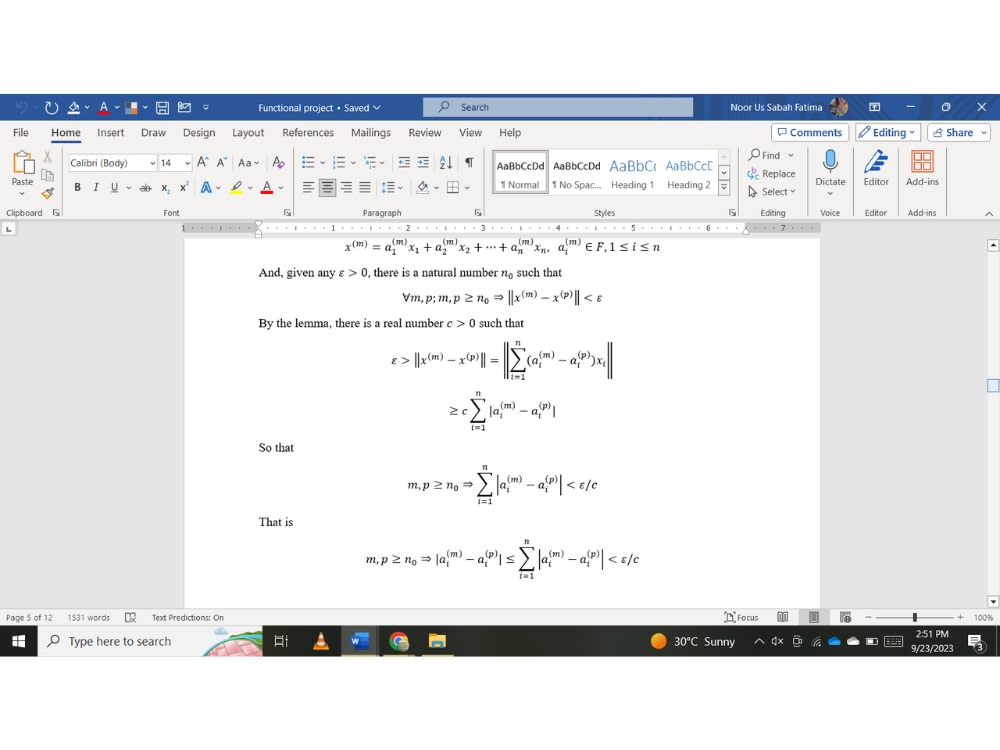
Task: Open the Add-ins panel
Action: pos(922,170)
